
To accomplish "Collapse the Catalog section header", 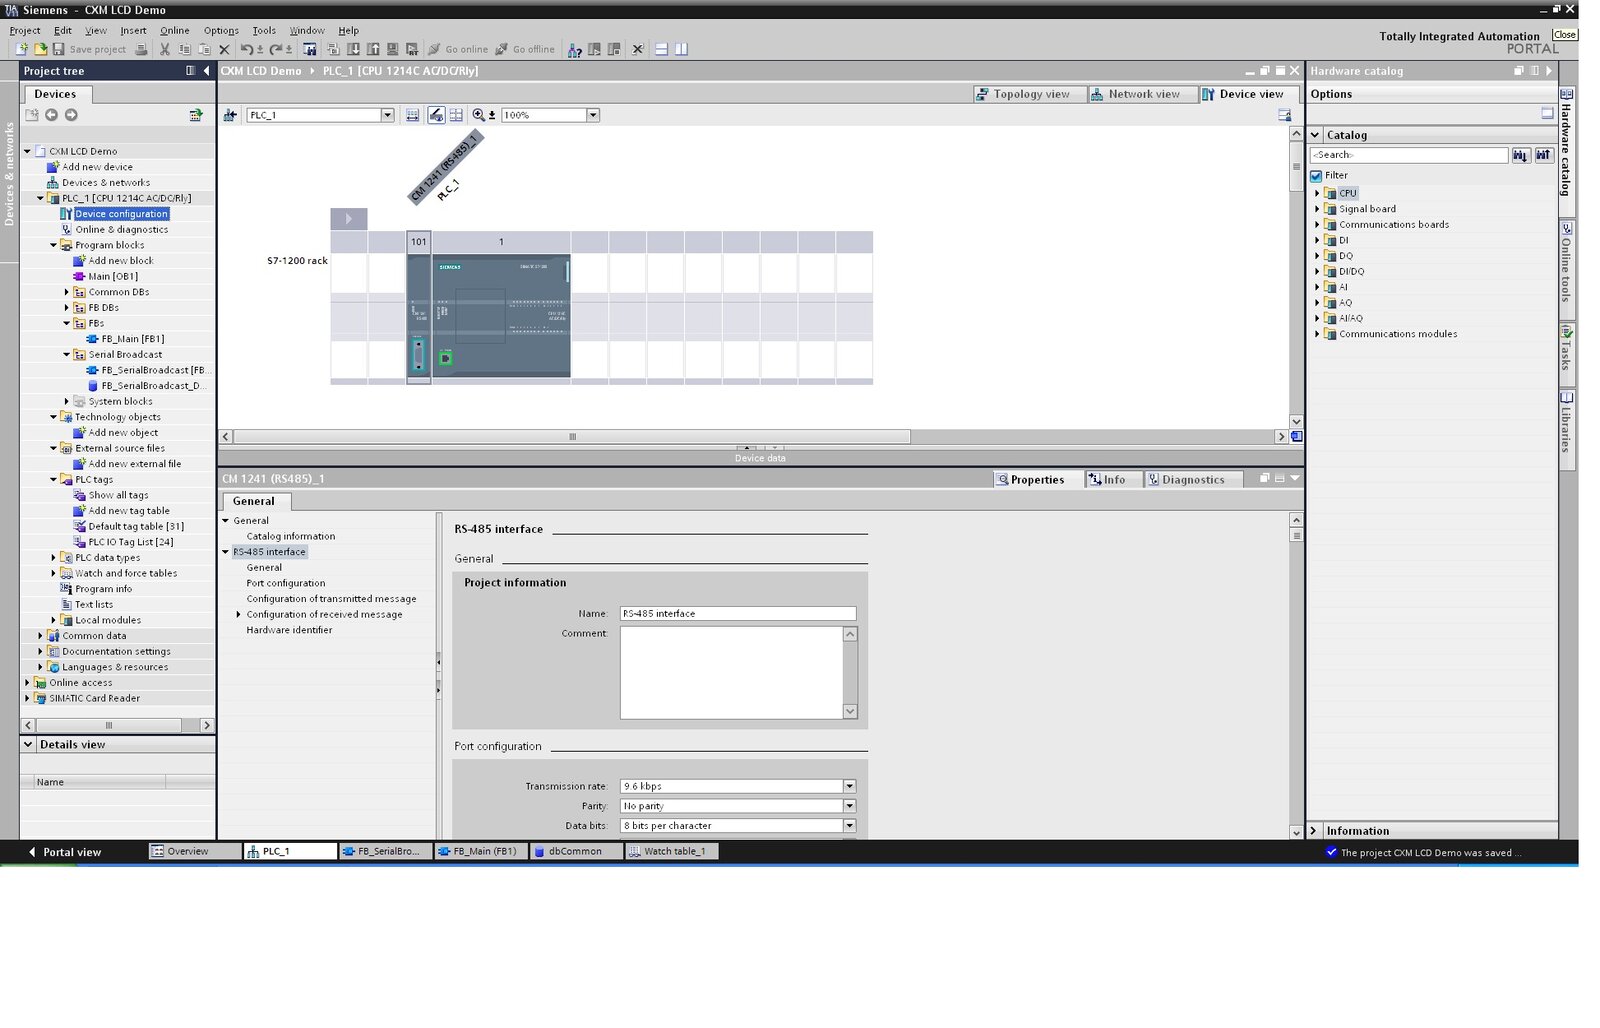I will coord(1316,135).
